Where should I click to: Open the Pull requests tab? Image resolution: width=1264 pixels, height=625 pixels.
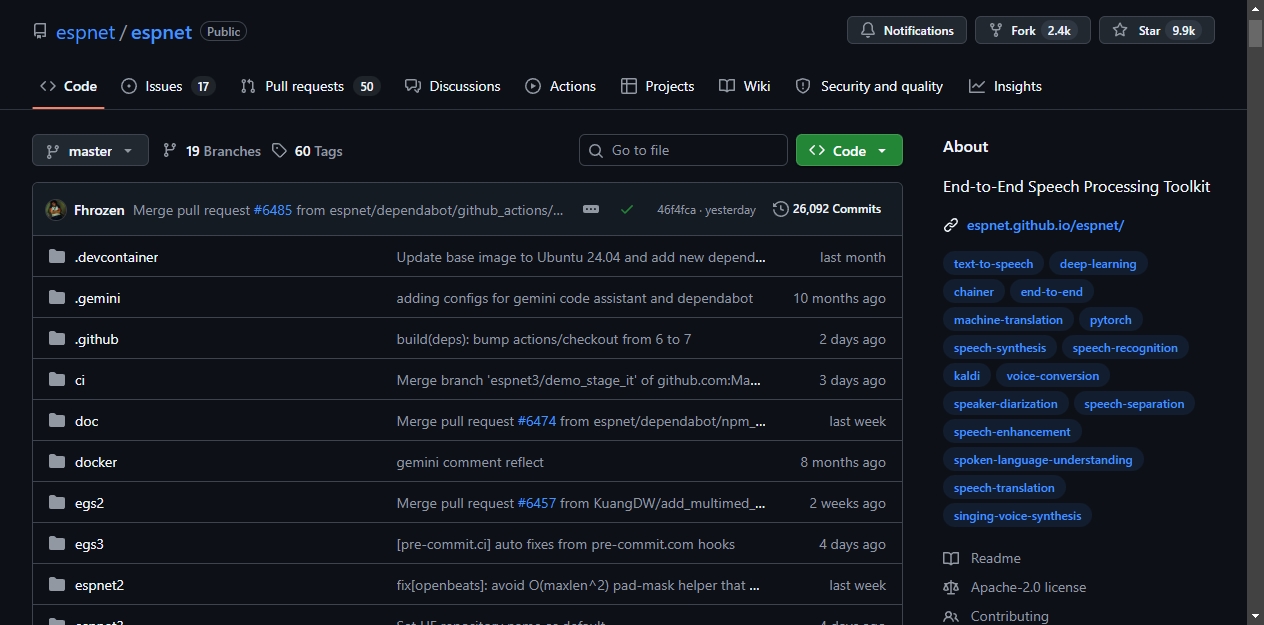coord(310,86)
